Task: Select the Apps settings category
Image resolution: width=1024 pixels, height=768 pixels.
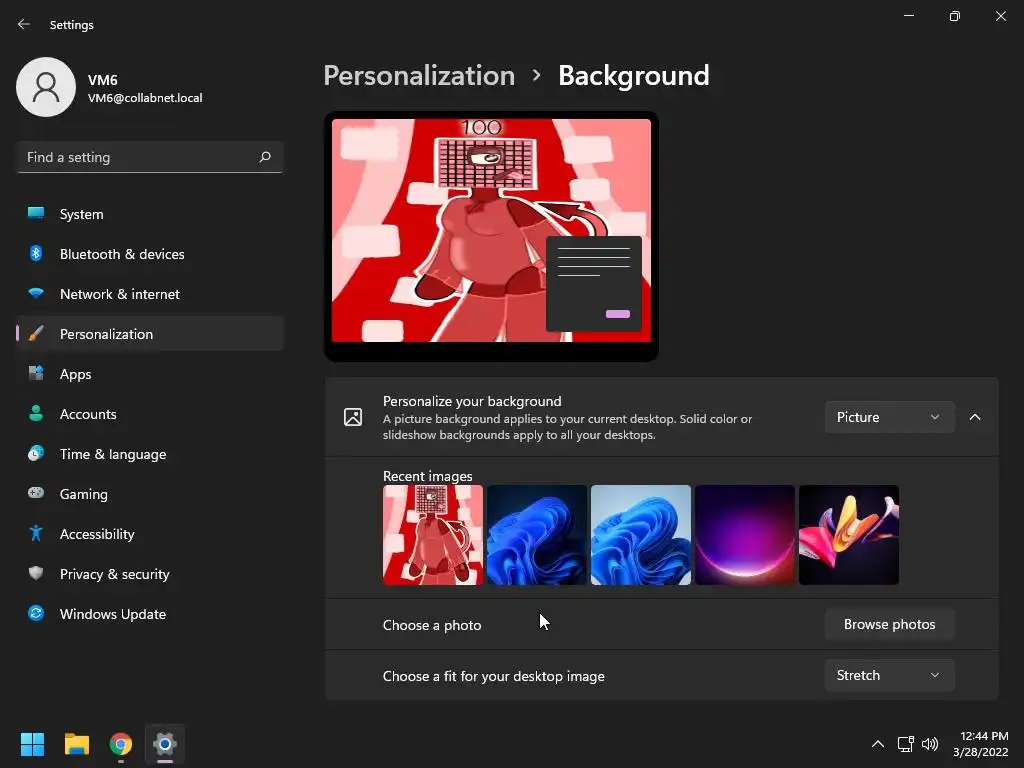Action: click(x=150, y=374)
